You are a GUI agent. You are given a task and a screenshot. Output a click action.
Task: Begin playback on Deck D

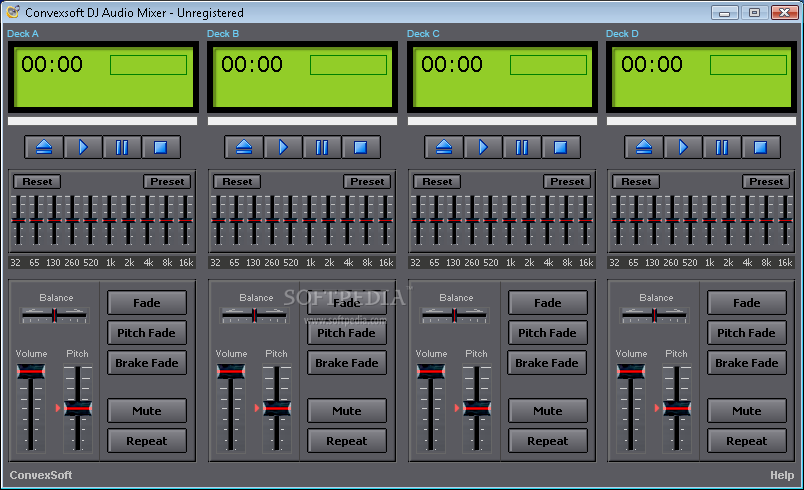pos(683,148)
